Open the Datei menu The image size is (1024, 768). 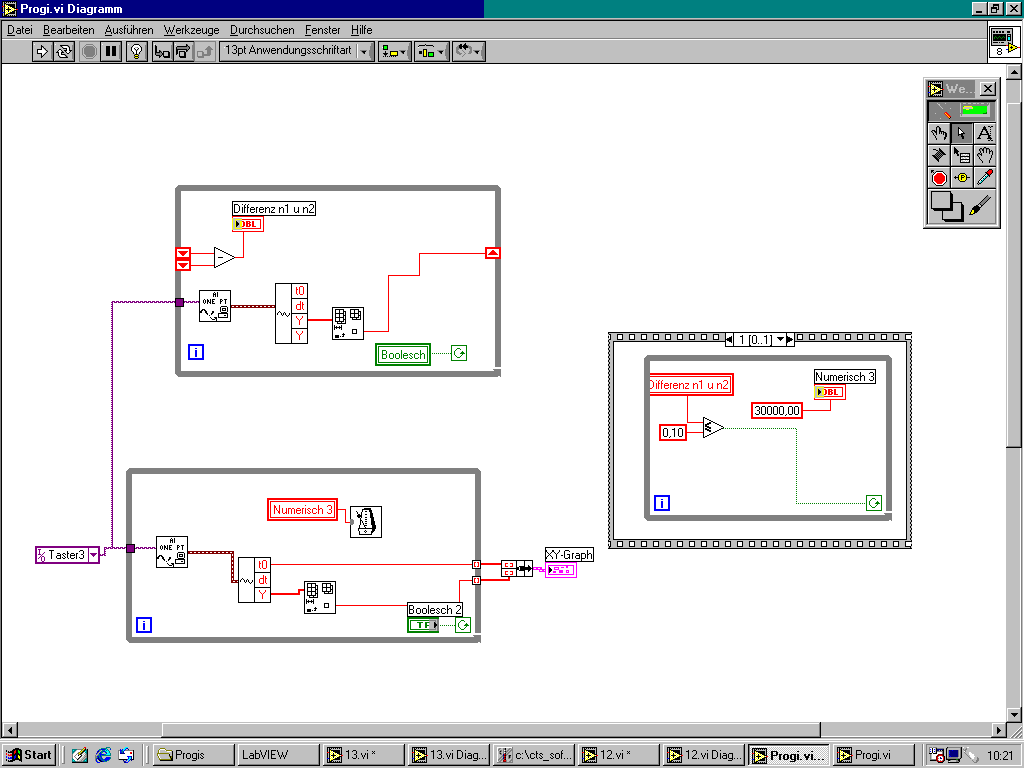click(20, 30)
